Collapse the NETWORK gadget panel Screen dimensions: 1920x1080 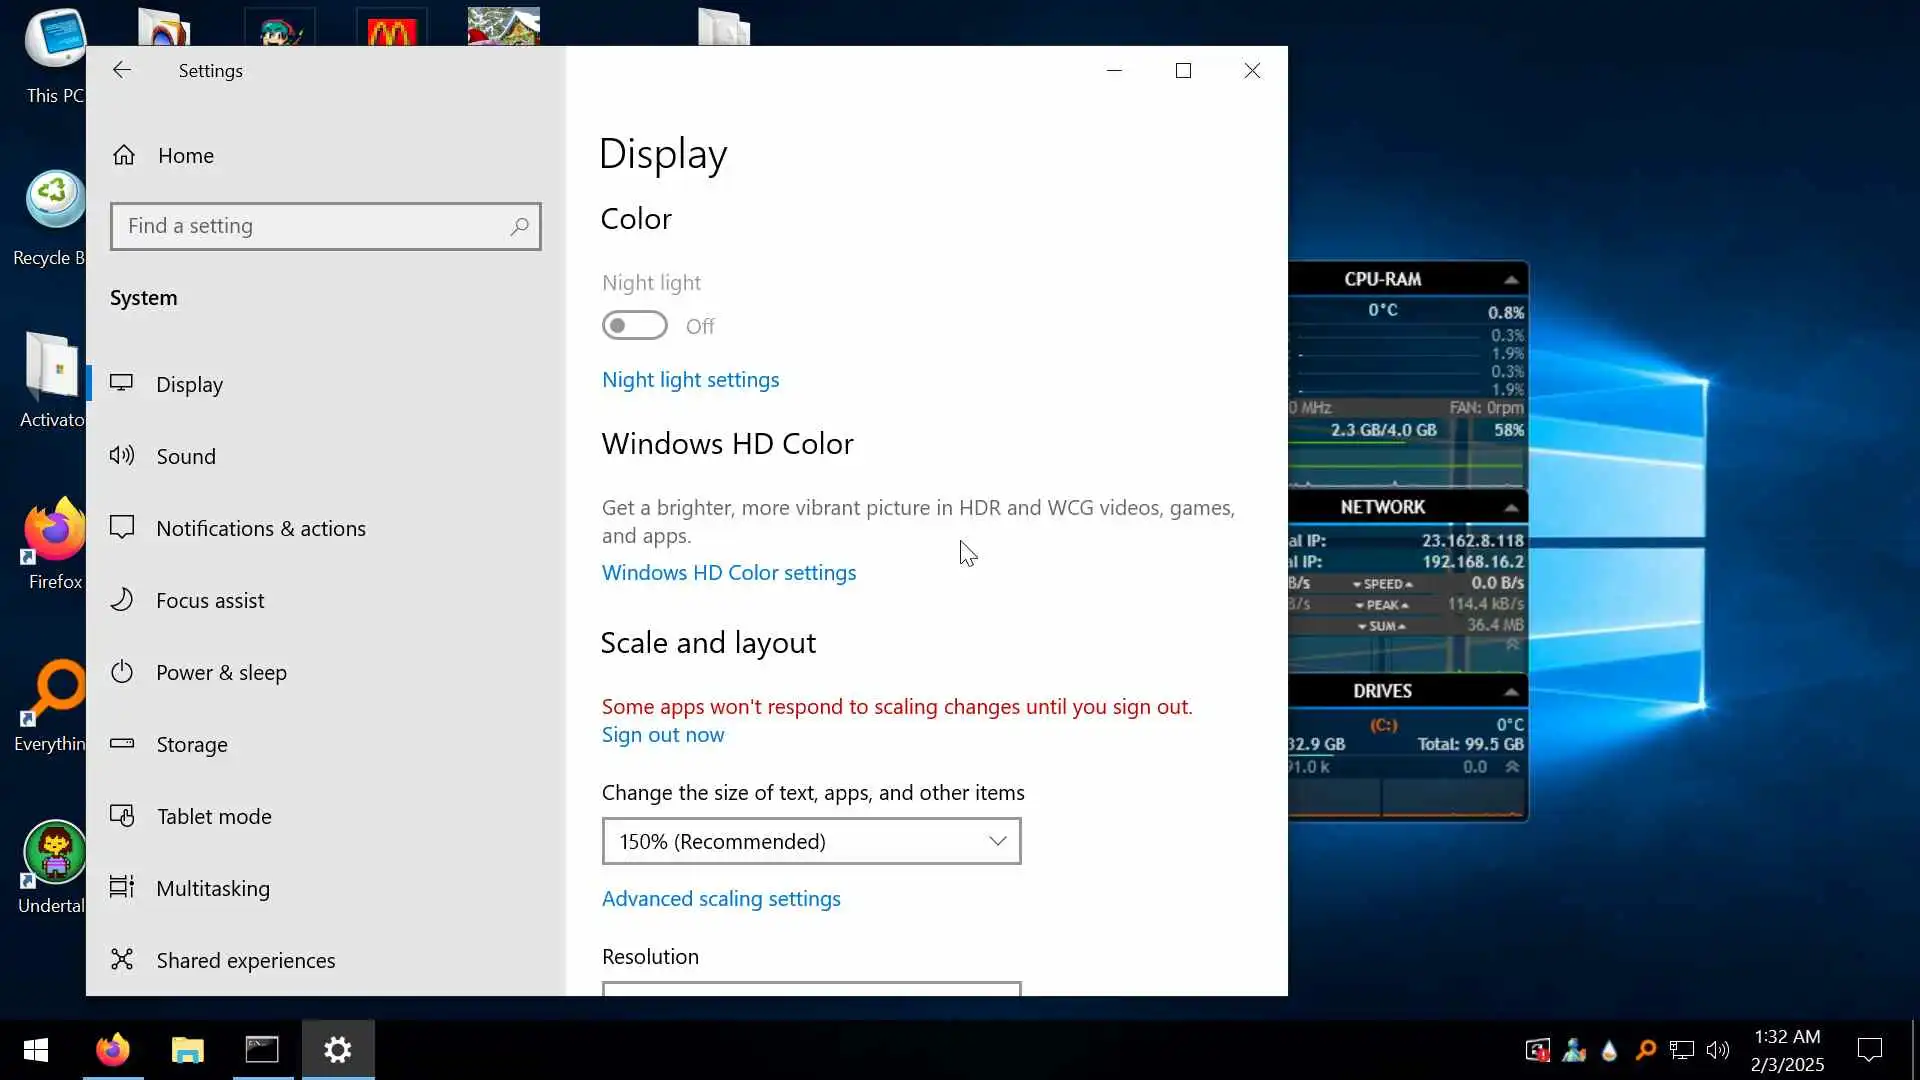pos(1510,508)
